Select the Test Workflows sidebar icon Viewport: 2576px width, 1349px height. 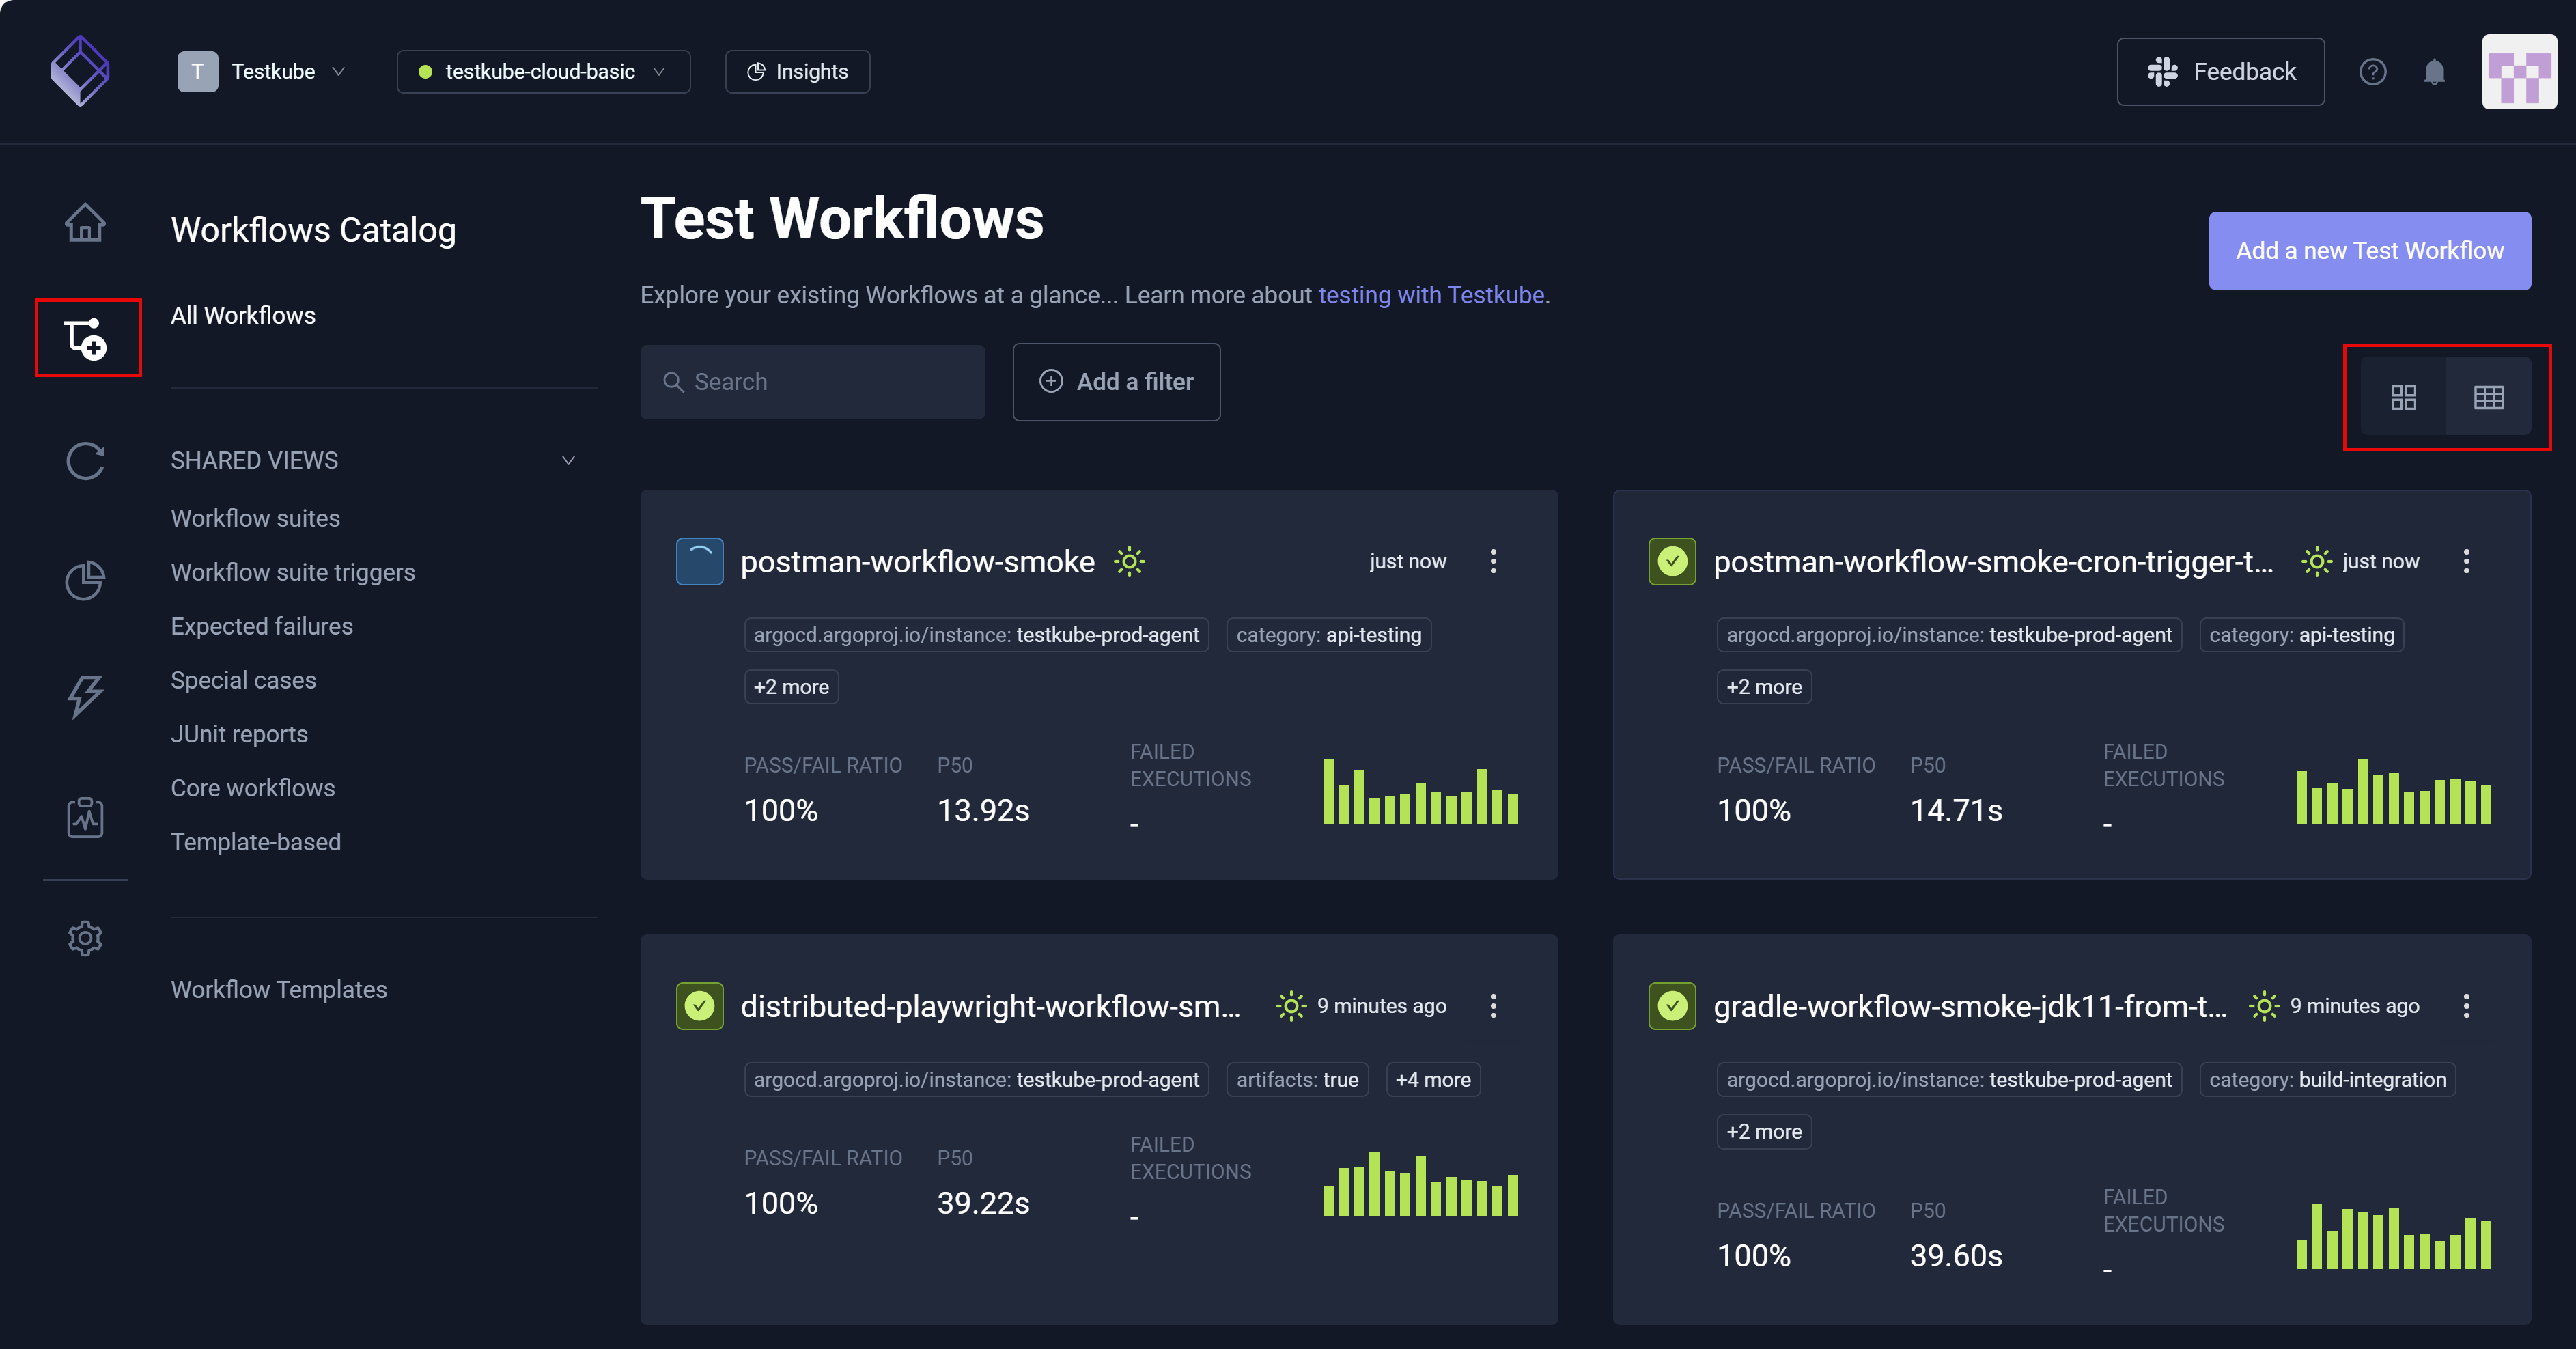pos(86,338)
